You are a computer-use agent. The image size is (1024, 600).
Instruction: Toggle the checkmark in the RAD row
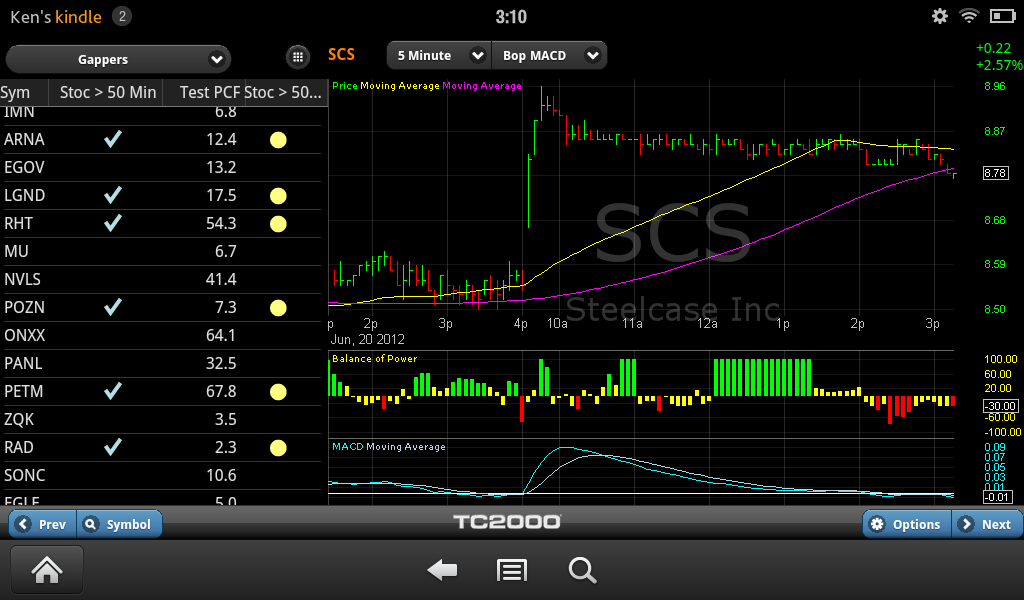click(113, 447)
